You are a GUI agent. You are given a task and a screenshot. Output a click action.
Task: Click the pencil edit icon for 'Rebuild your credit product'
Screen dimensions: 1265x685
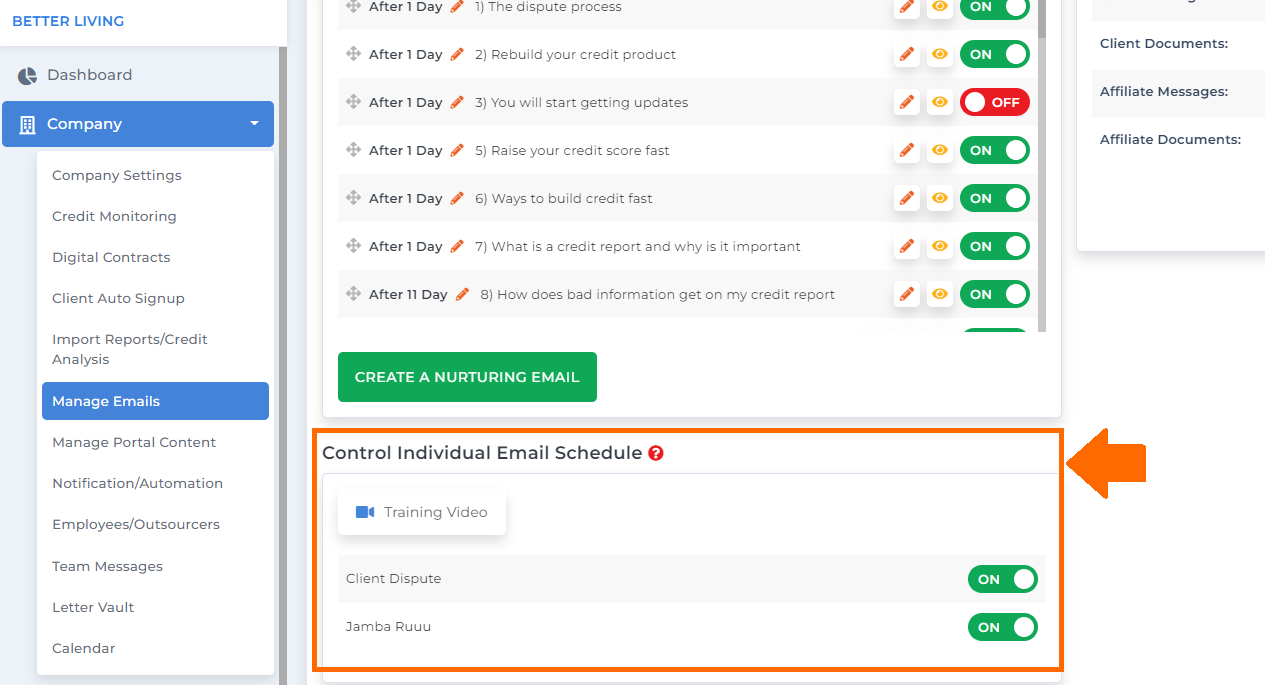coord(907,54)
